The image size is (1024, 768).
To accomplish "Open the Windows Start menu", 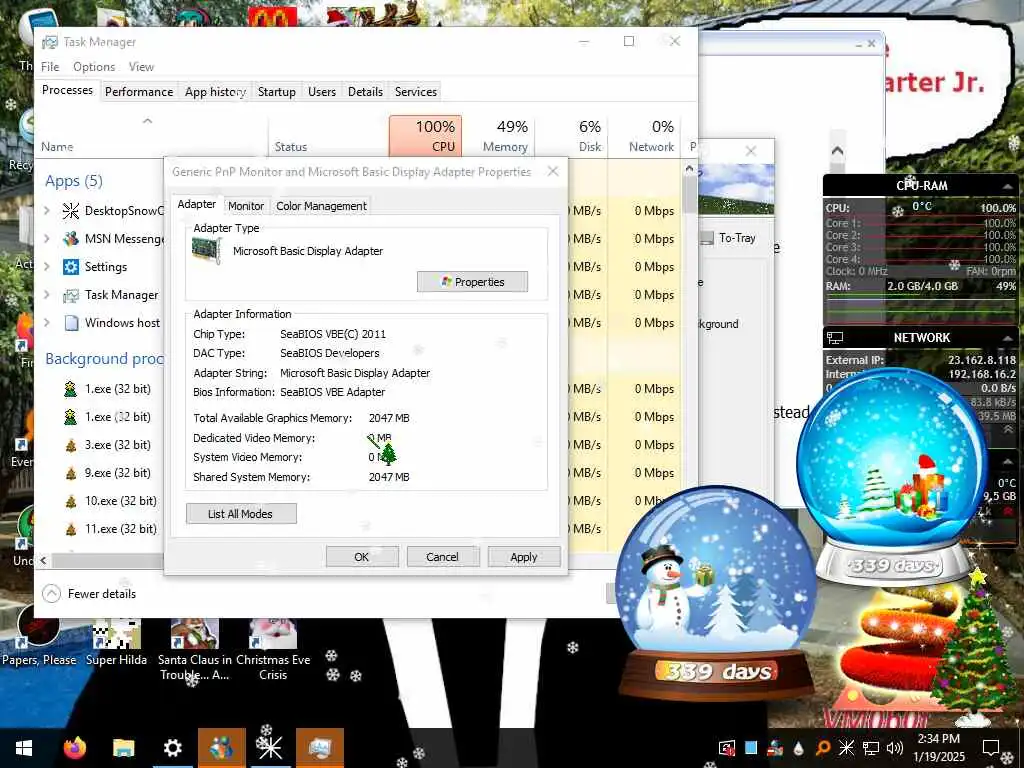I will click(24, 748).
